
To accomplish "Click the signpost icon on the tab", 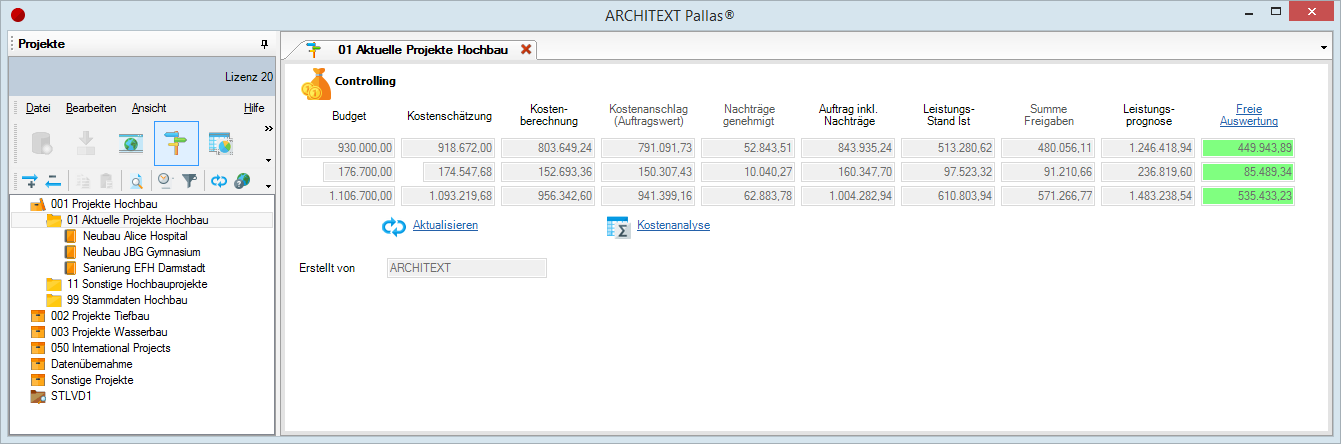I will pos(315,49).
